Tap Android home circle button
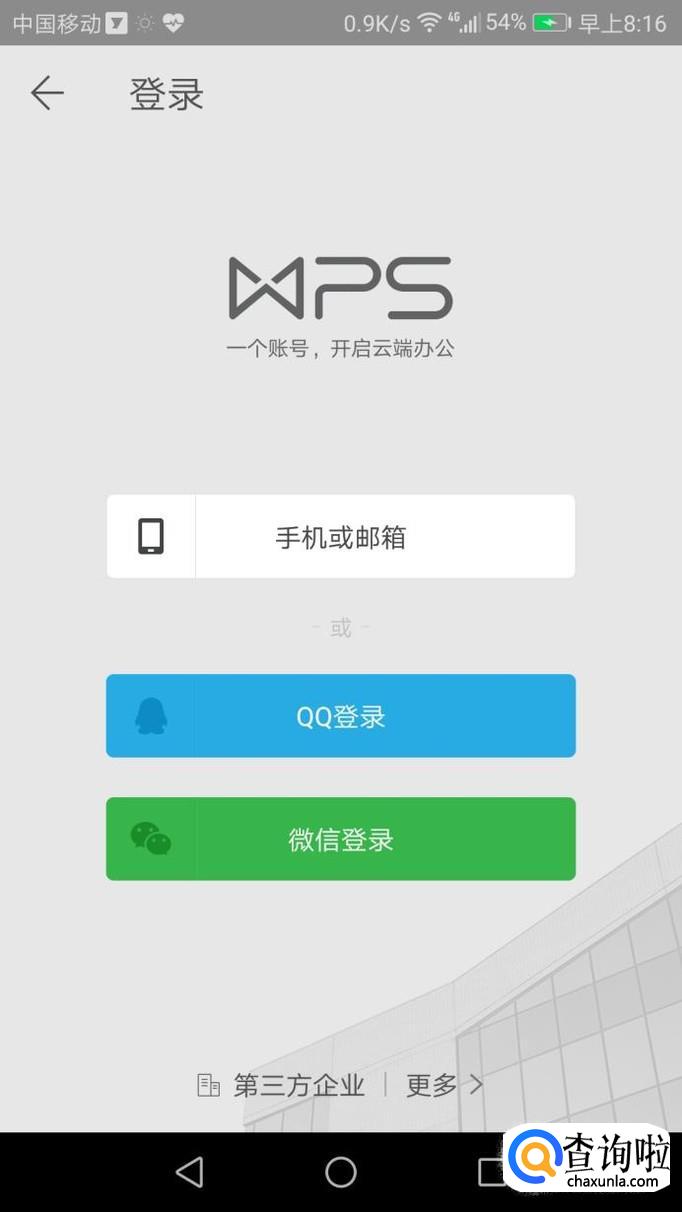Viewport: 682px width, 1212px height. [341, 1172]
